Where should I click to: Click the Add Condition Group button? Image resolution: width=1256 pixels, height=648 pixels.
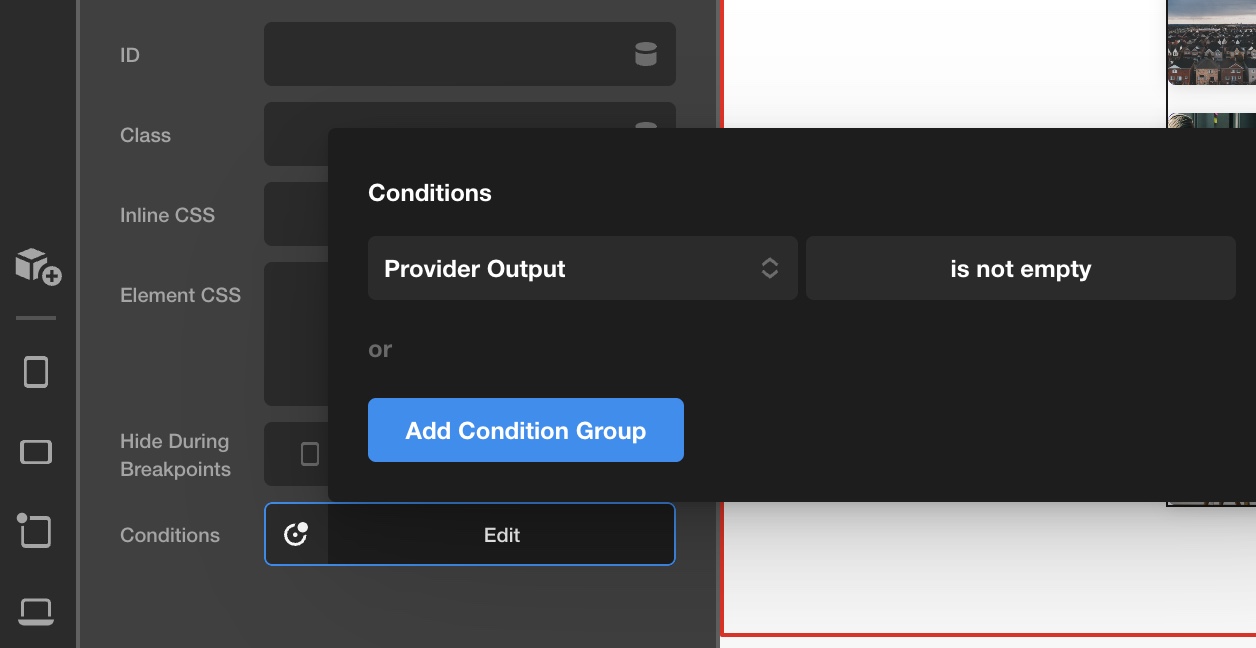pos(526,430)
